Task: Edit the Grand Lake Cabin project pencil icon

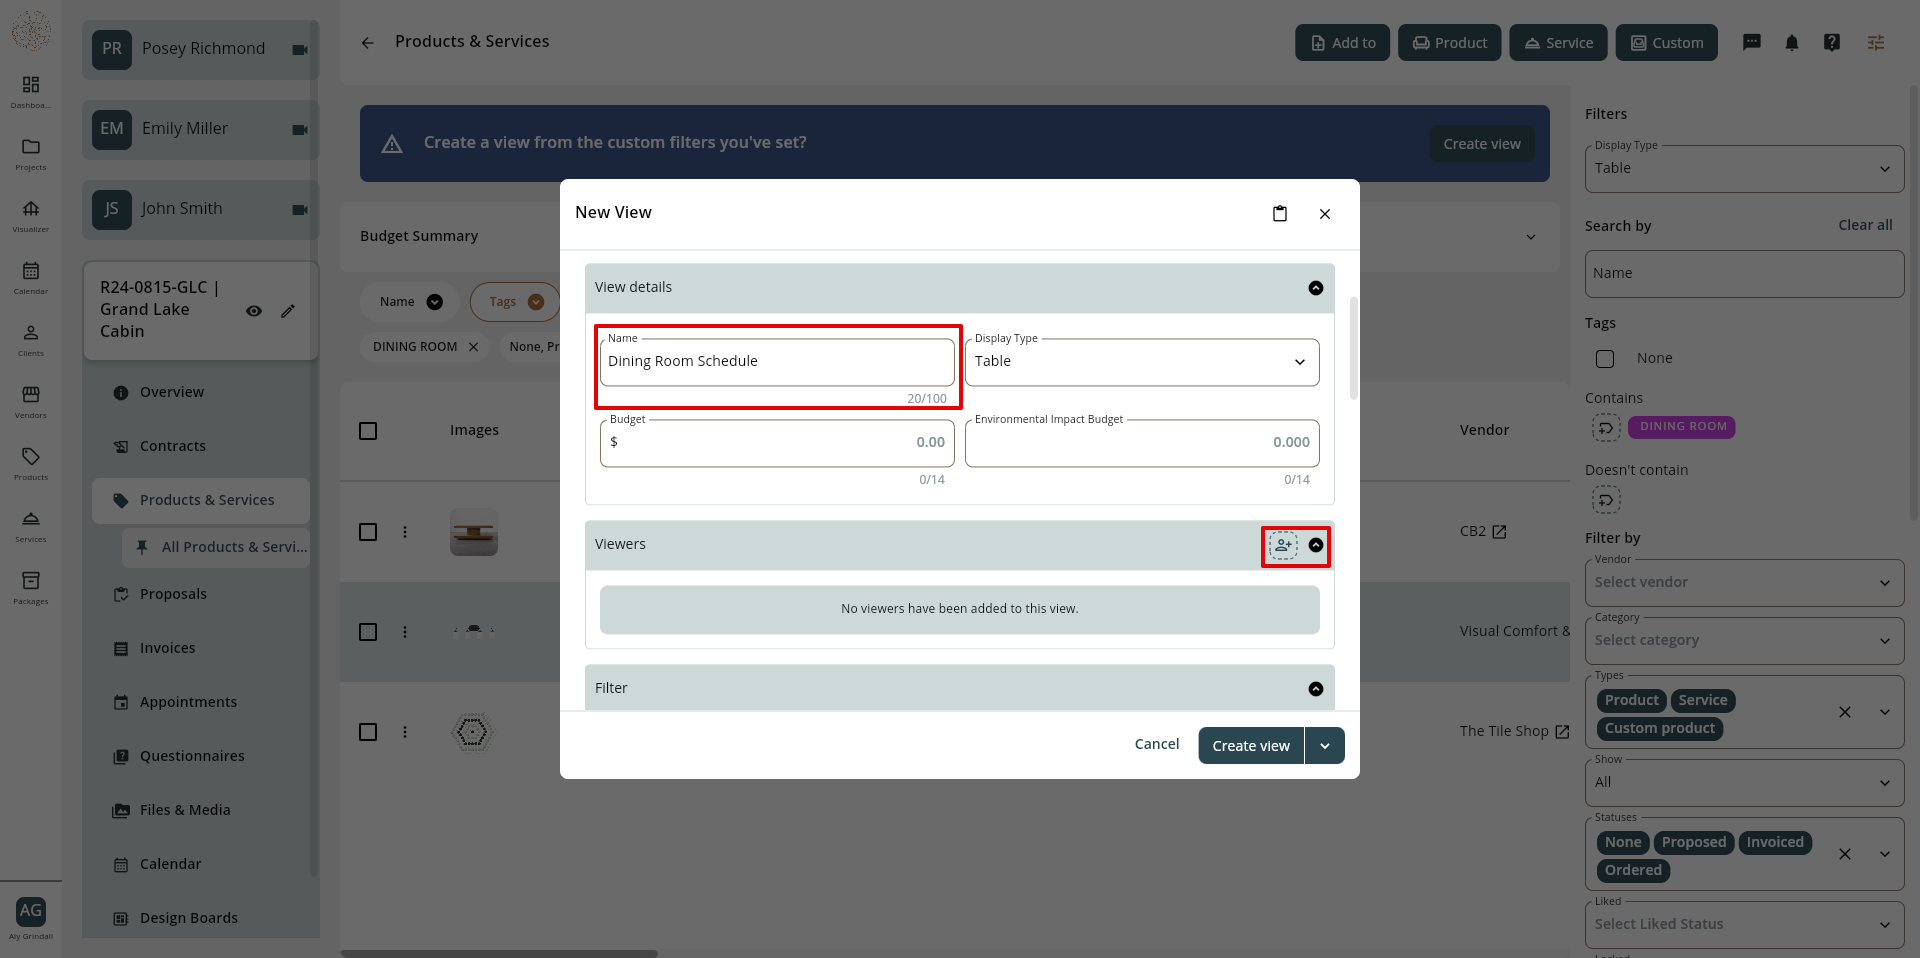Action: [x=288, y=311]
